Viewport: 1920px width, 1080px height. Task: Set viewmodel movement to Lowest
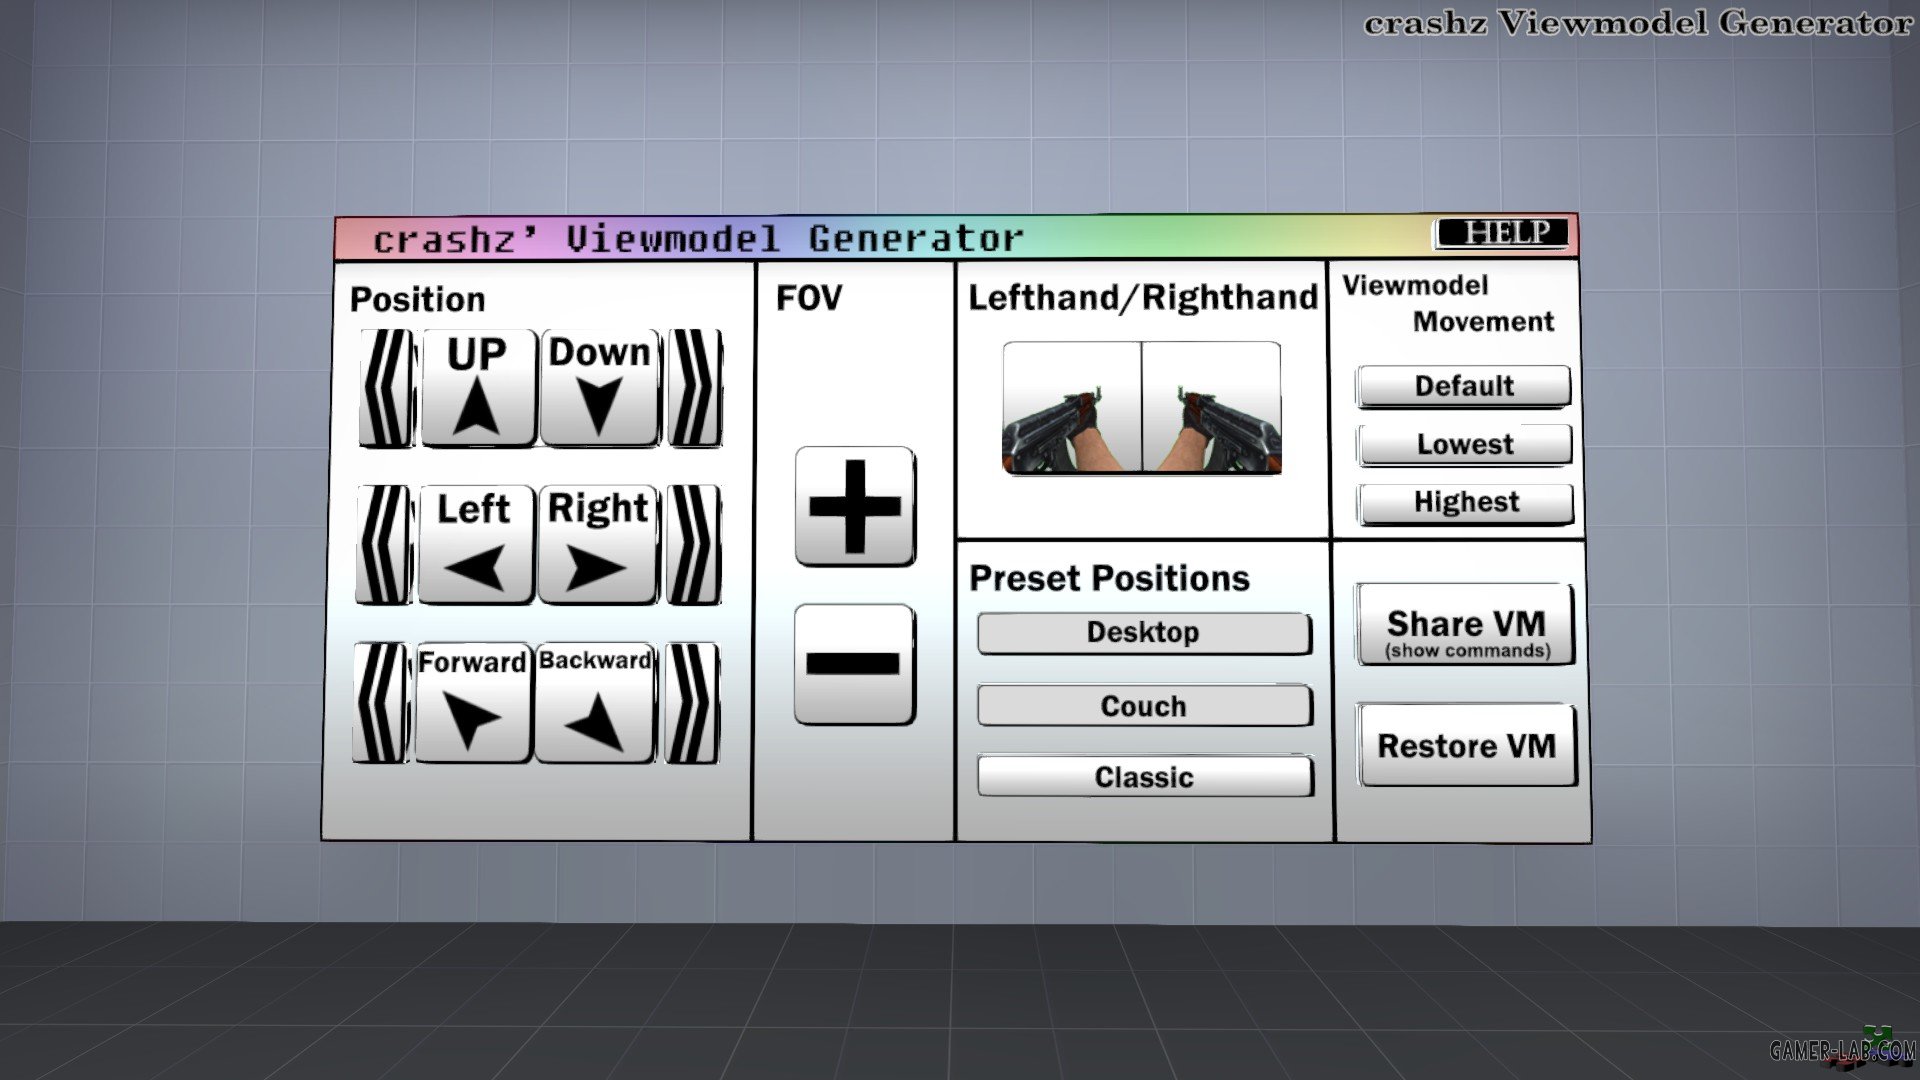1465,444
